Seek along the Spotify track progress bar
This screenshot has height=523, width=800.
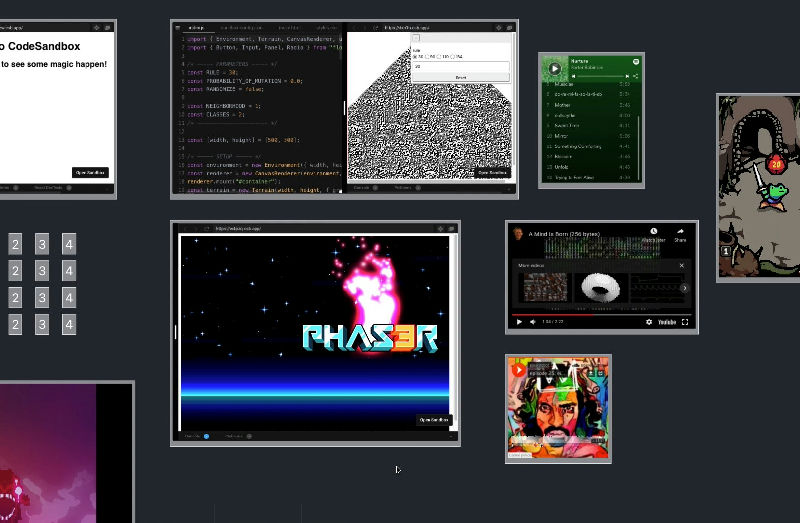coord(600,77)
